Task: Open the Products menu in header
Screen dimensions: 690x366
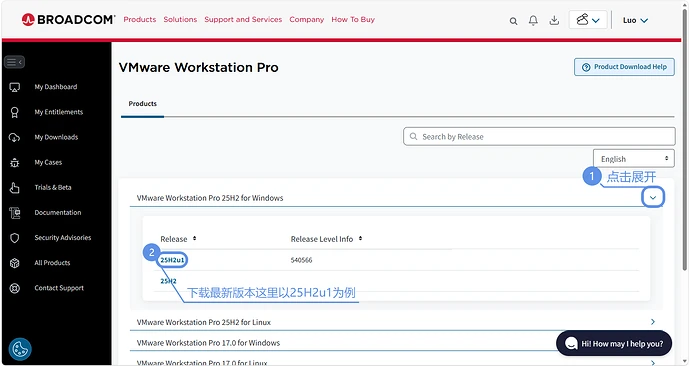Action: [x=140, y=19]
